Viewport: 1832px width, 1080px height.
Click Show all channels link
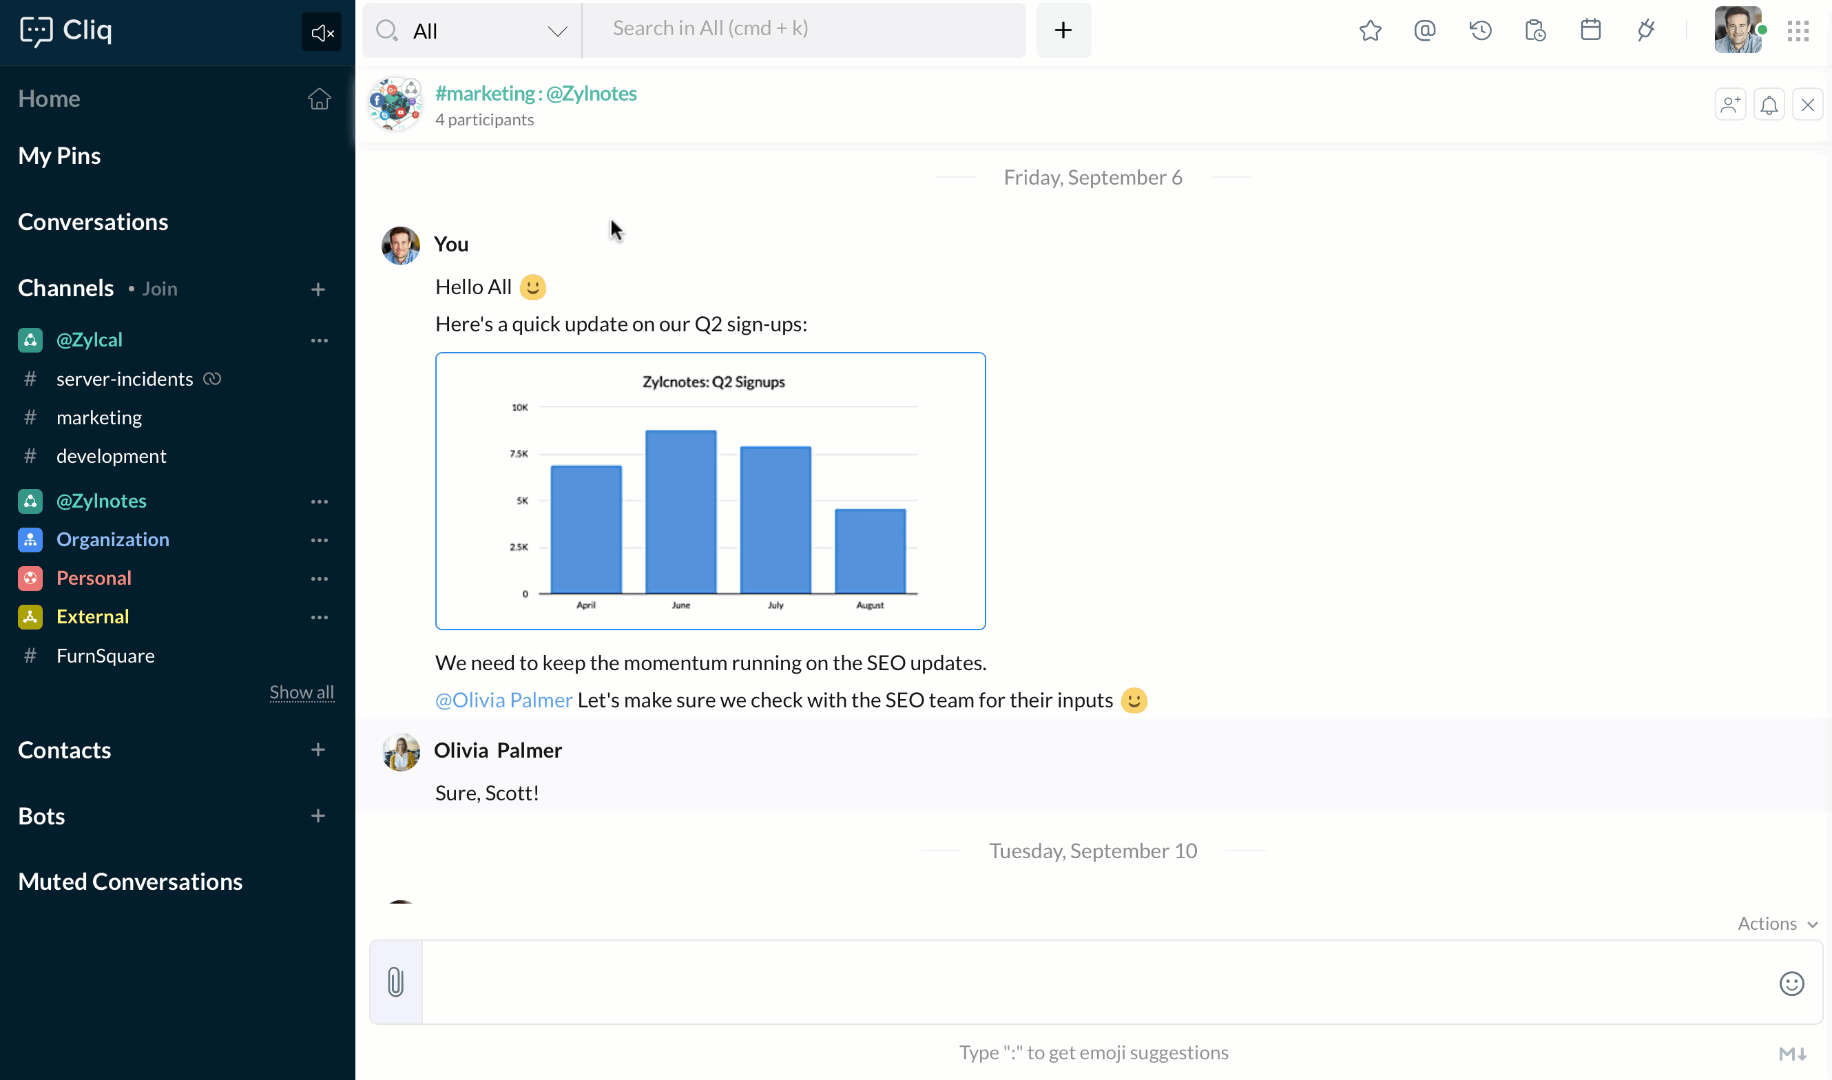(x=302, y=692)
